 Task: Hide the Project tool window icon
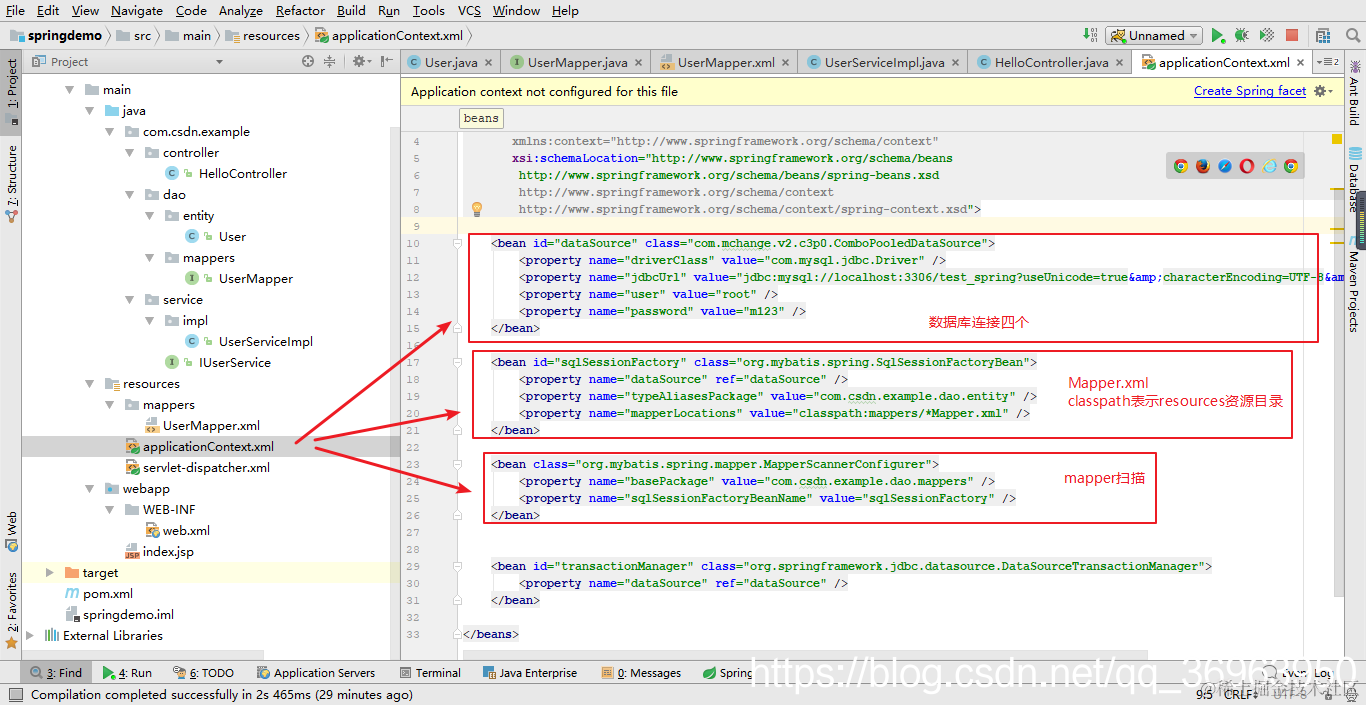tap(387, 62)
